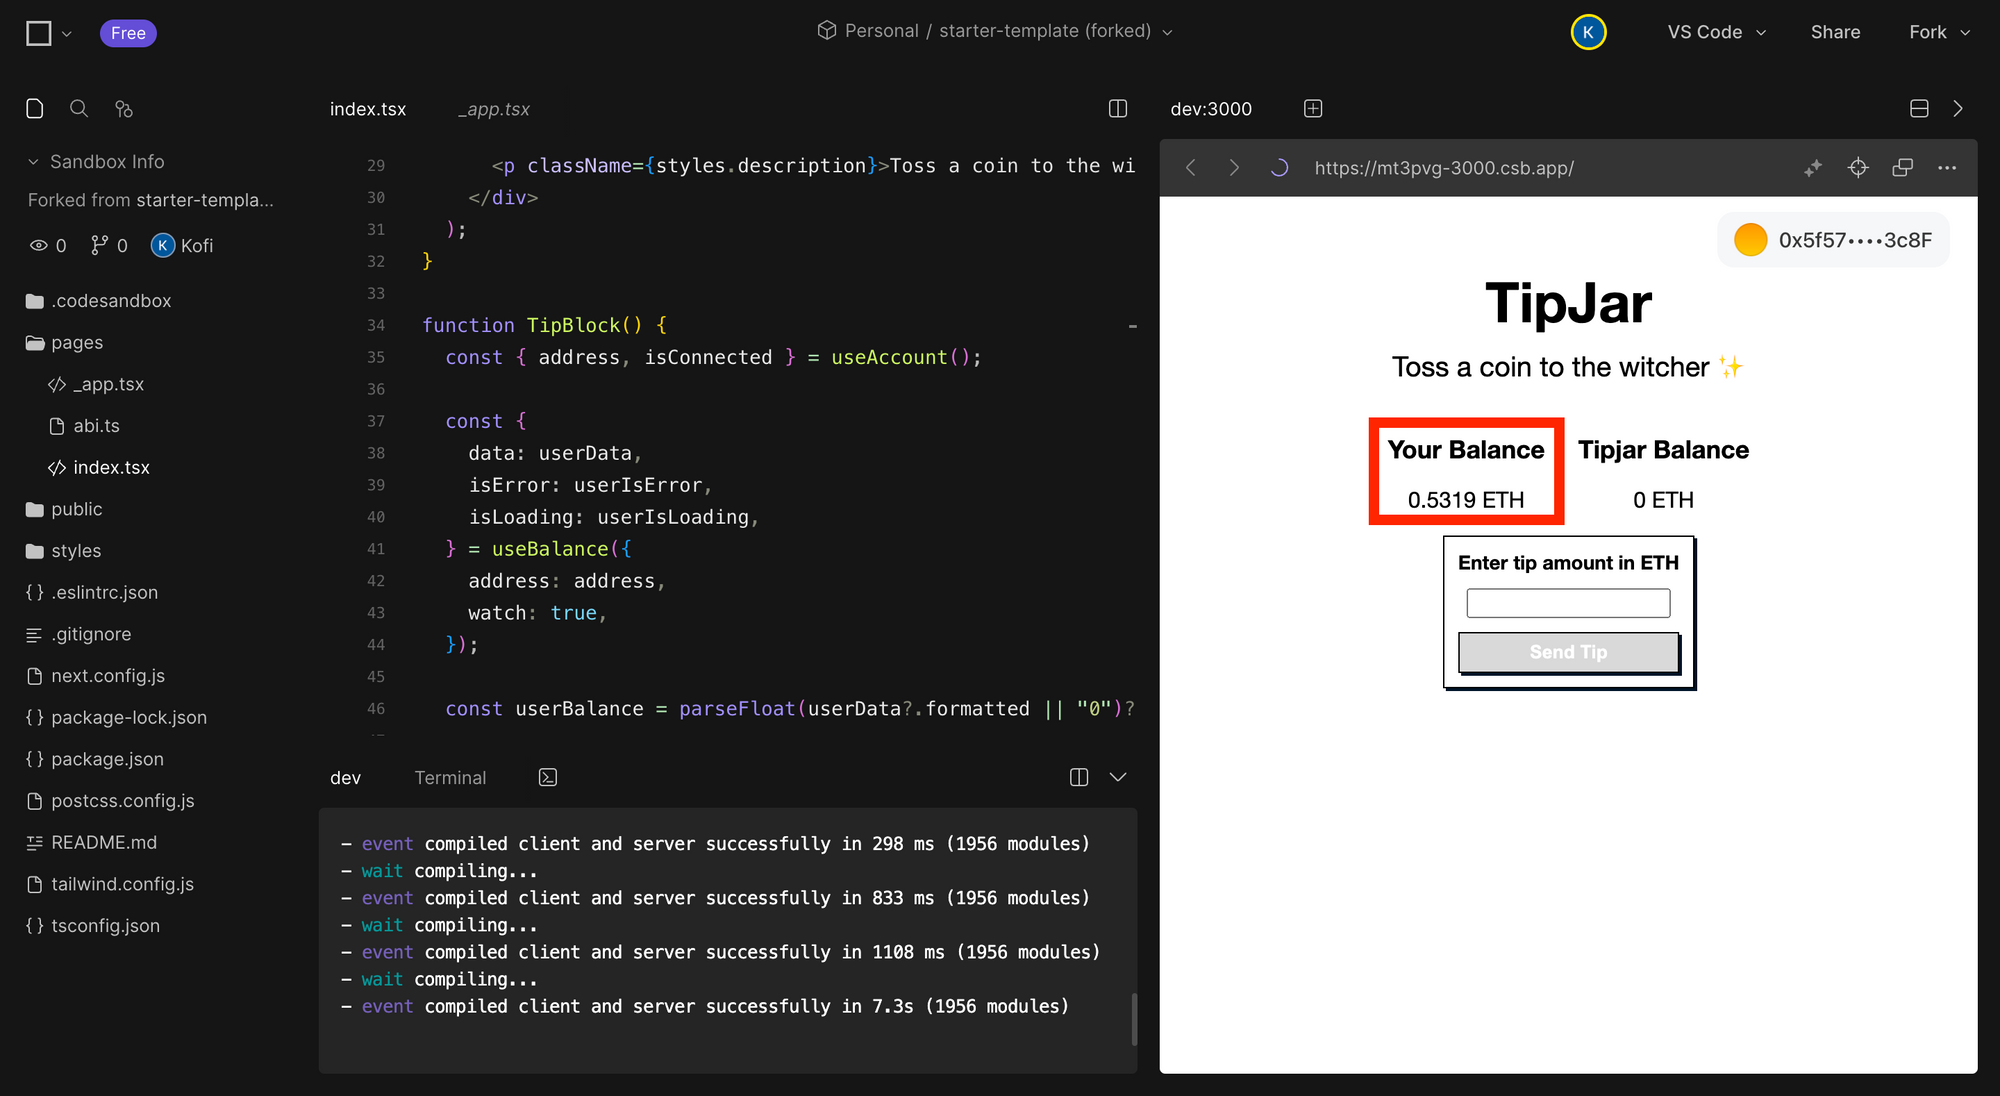Switch to the _app.tsx editor tab

pos(494,109)
